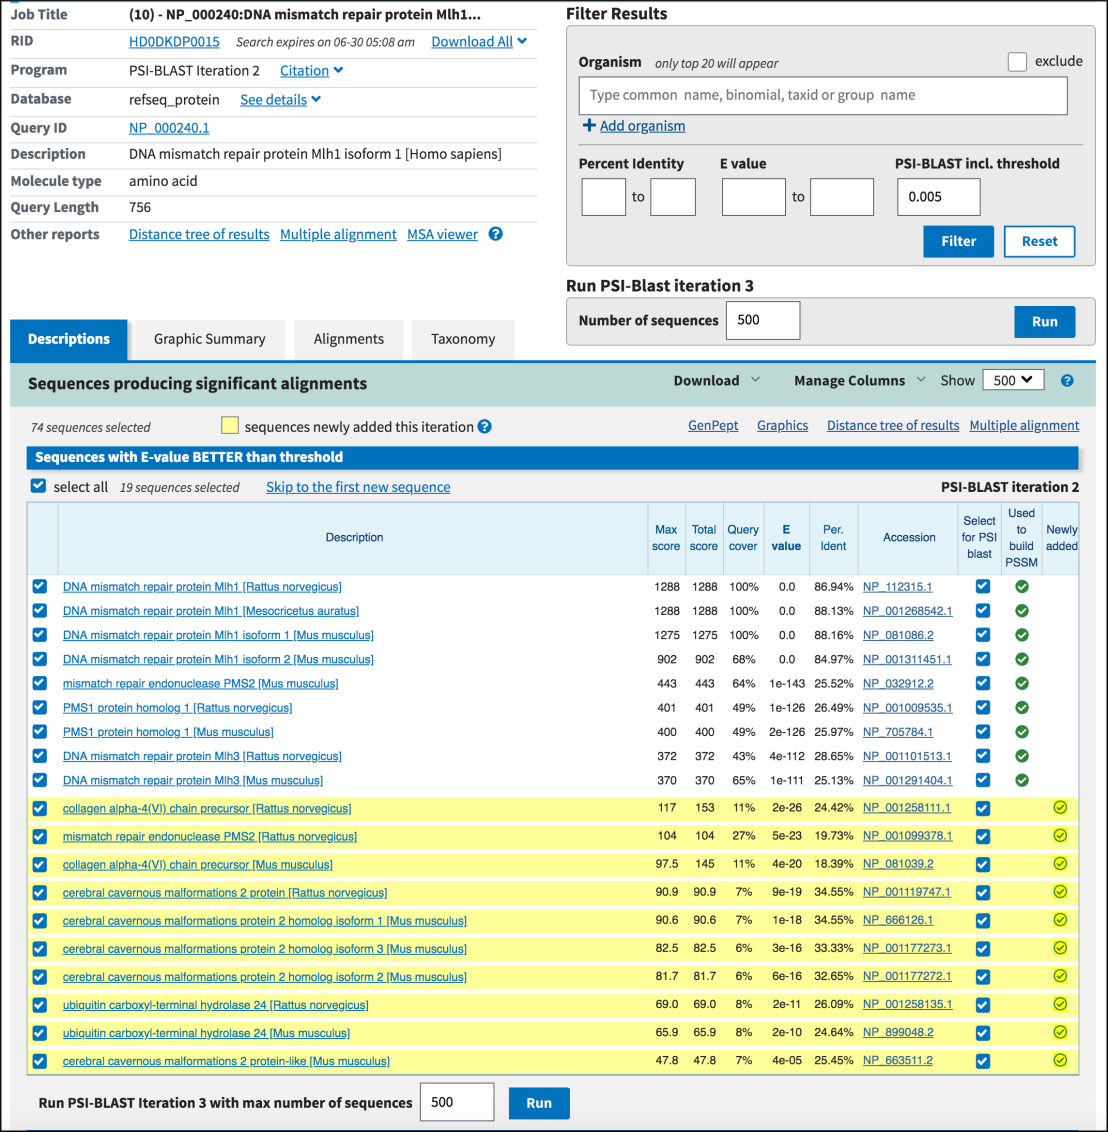Open the Show 500 results dropdown
The height and width of the screenshot is (1132, 1108).
click(x=1013, y=381)
